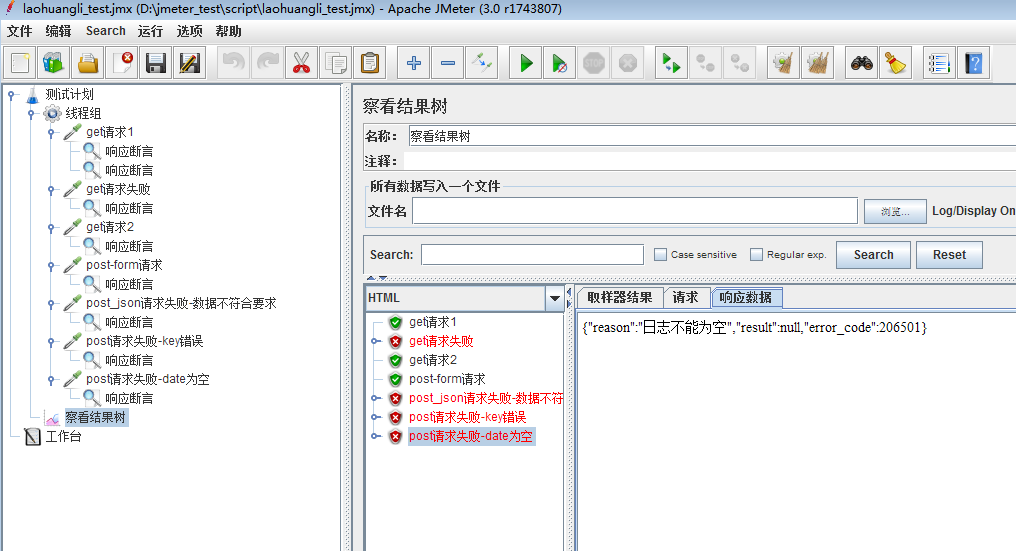Open the 文件 menu

coord(19,31)
